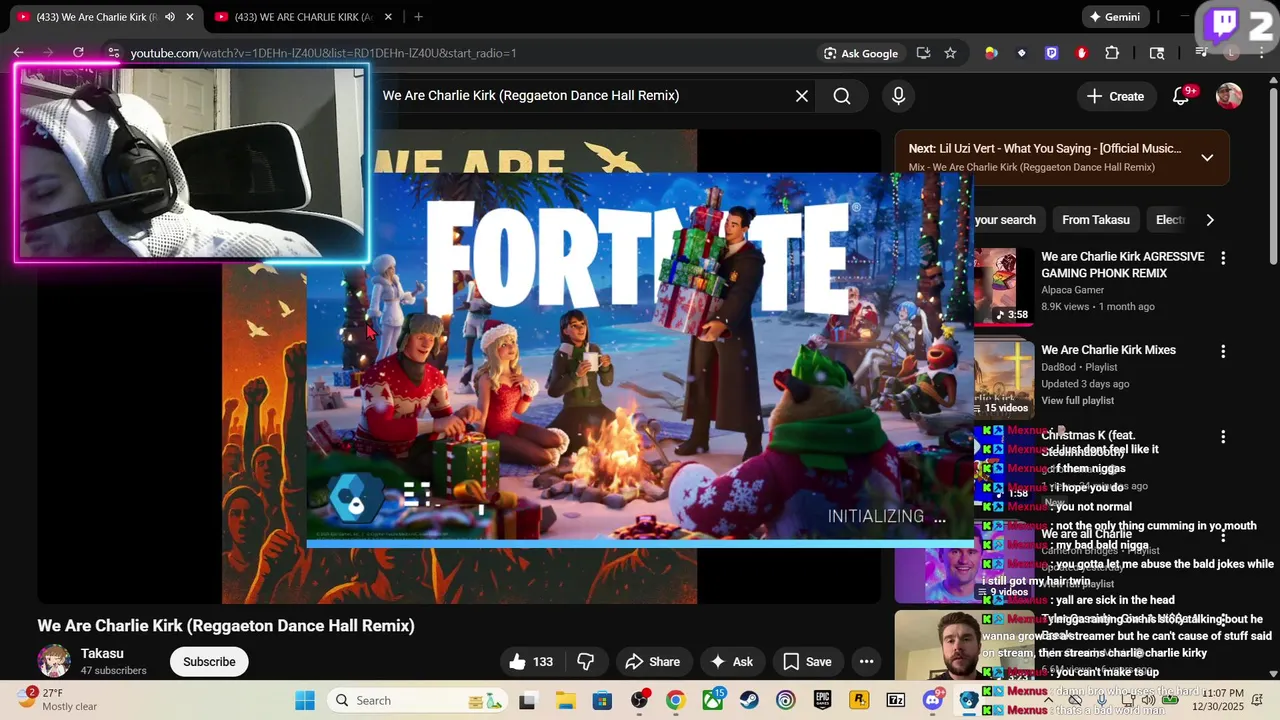Open options for AGRESSIVE GAMING PHONK REMIX video
Viewport: 1280px width, 720px height.
coord(1222,258)
